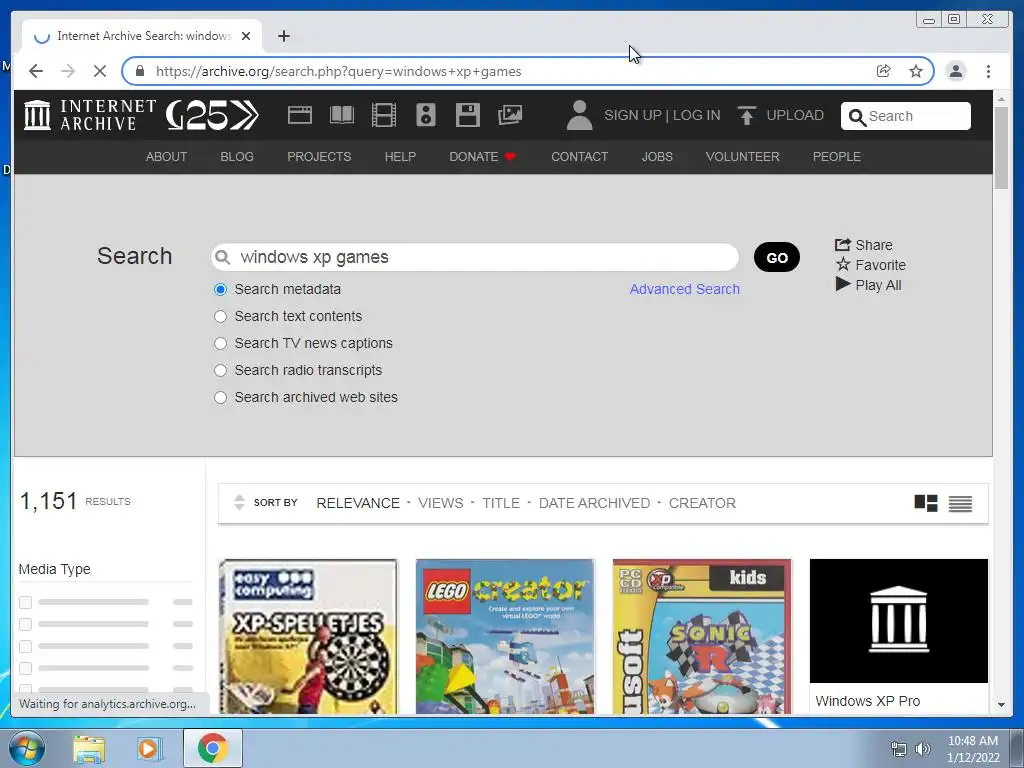Open the PROJECTS menu item

[x=319, y=157]
